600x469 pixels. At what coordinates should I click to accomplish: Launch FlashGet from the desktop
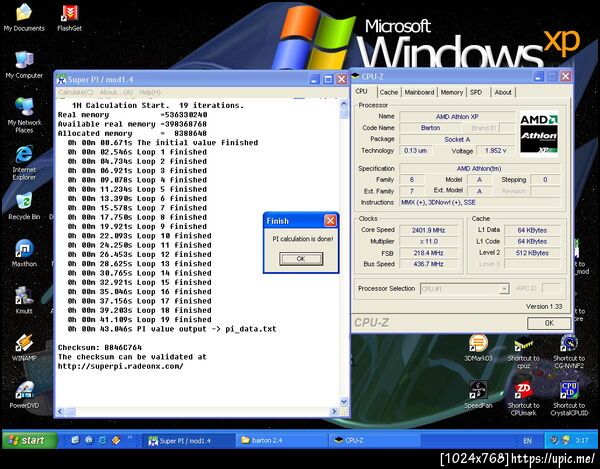click(x=69, y=17)
